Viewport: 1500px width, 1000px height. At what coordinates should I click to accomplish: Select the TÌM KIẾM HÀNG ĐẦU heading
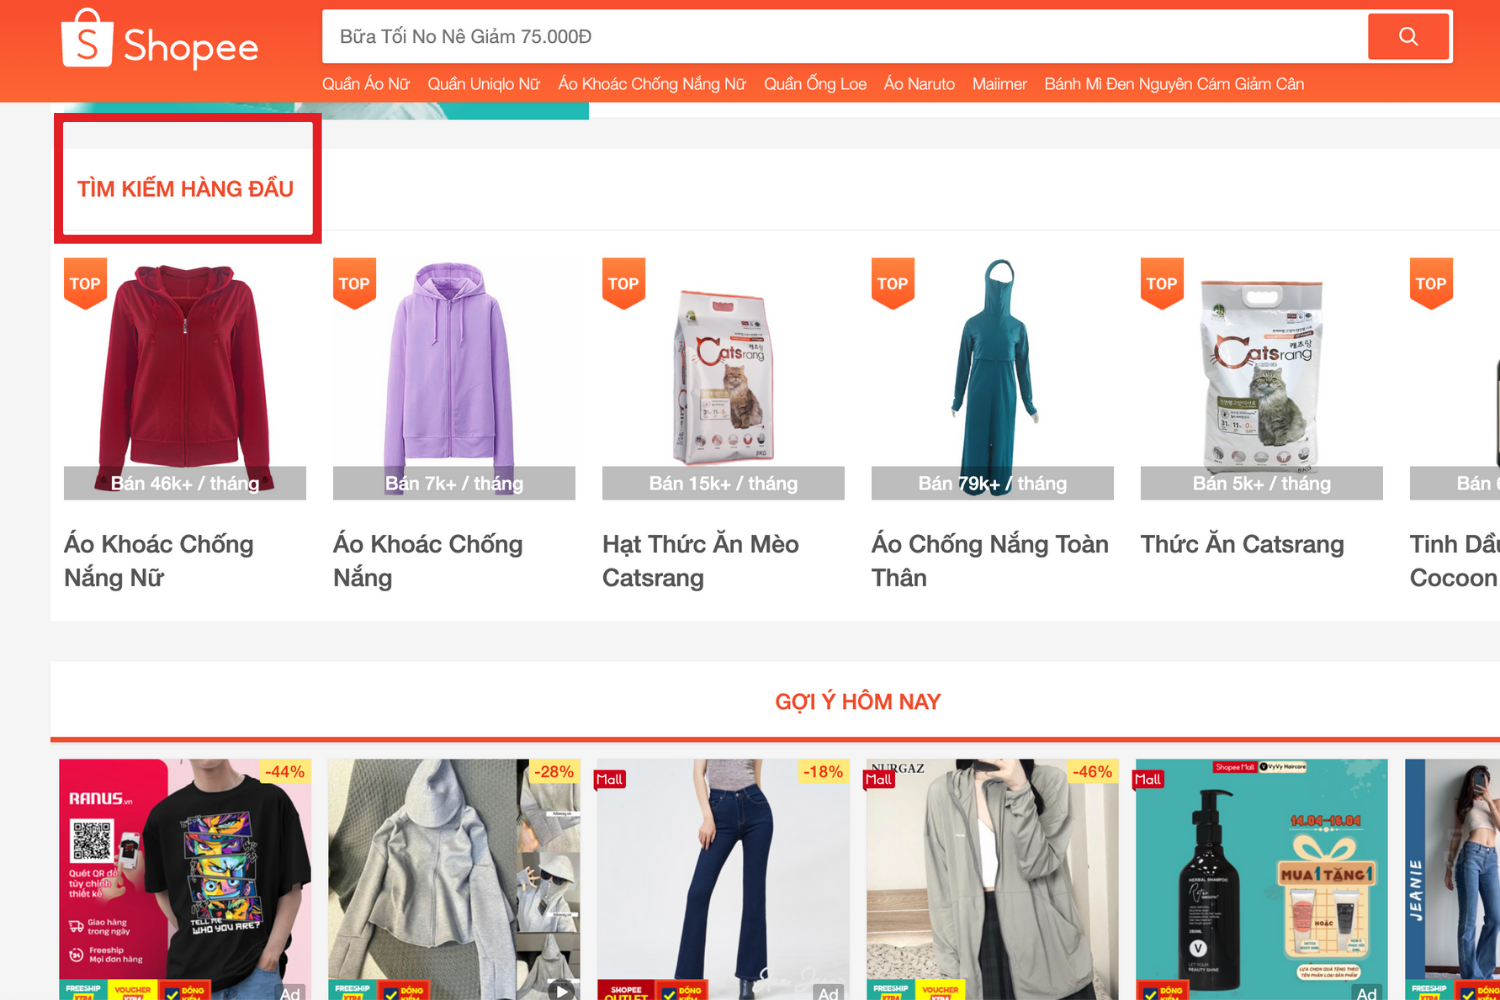186,189
